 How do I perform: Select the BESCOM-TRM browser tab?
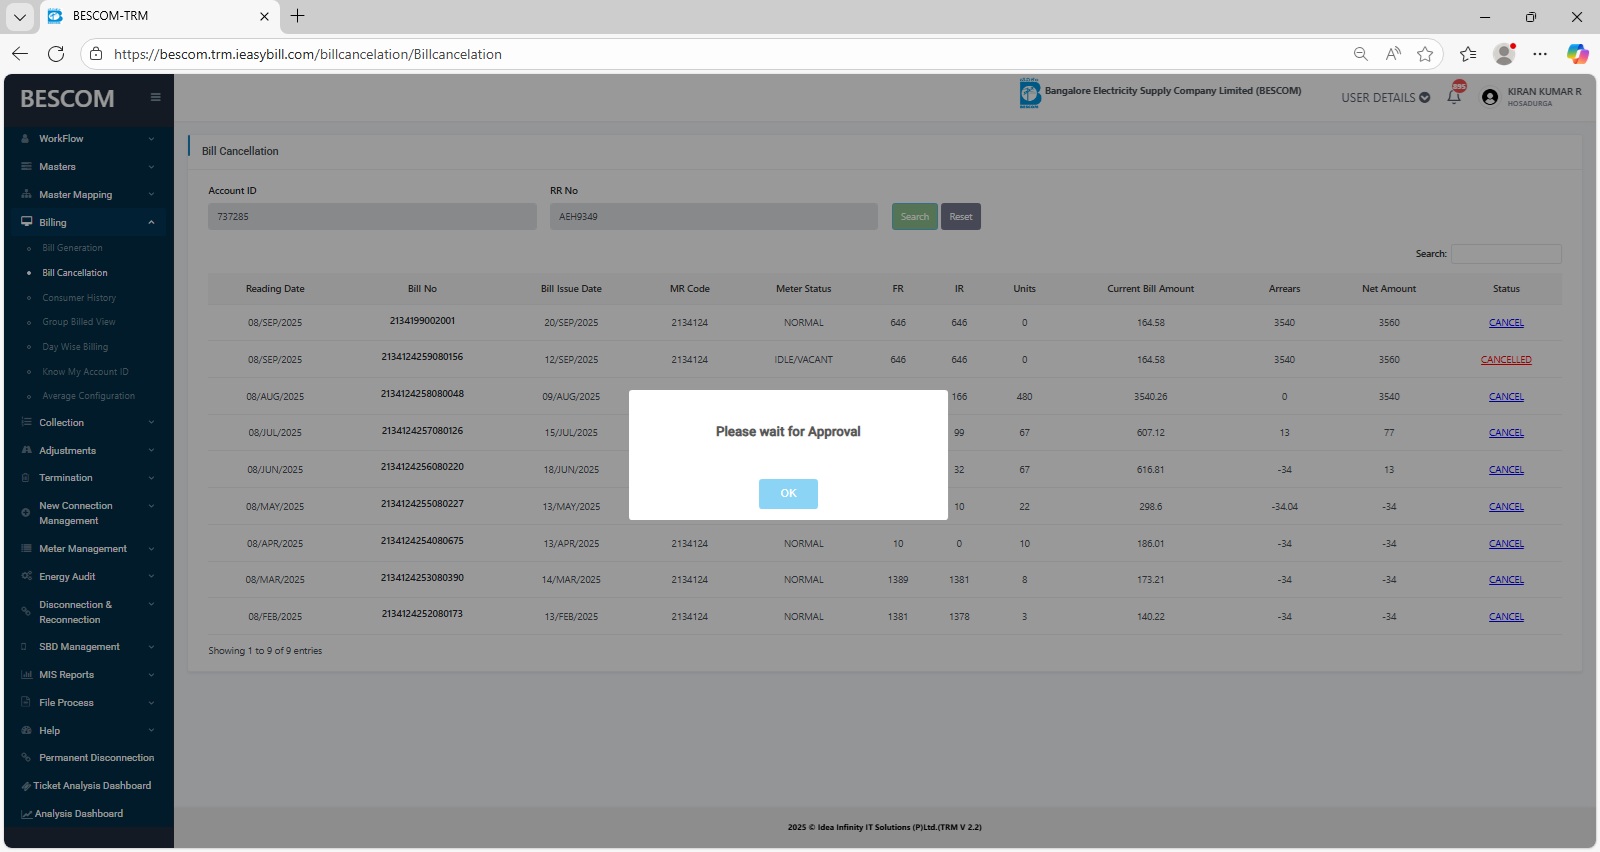coord(160,17)
